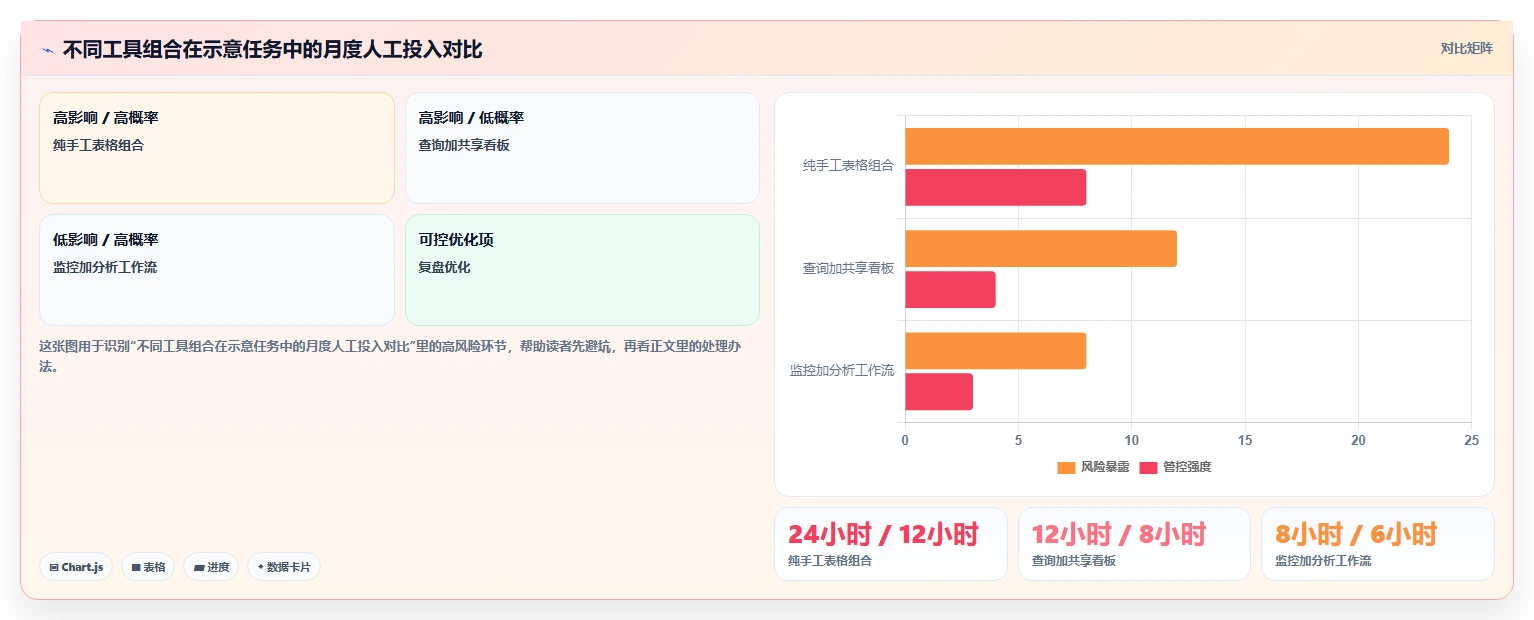Click x-axis tick label 10
This screenshot has width=1534, height=620.
coord(1131,440)
